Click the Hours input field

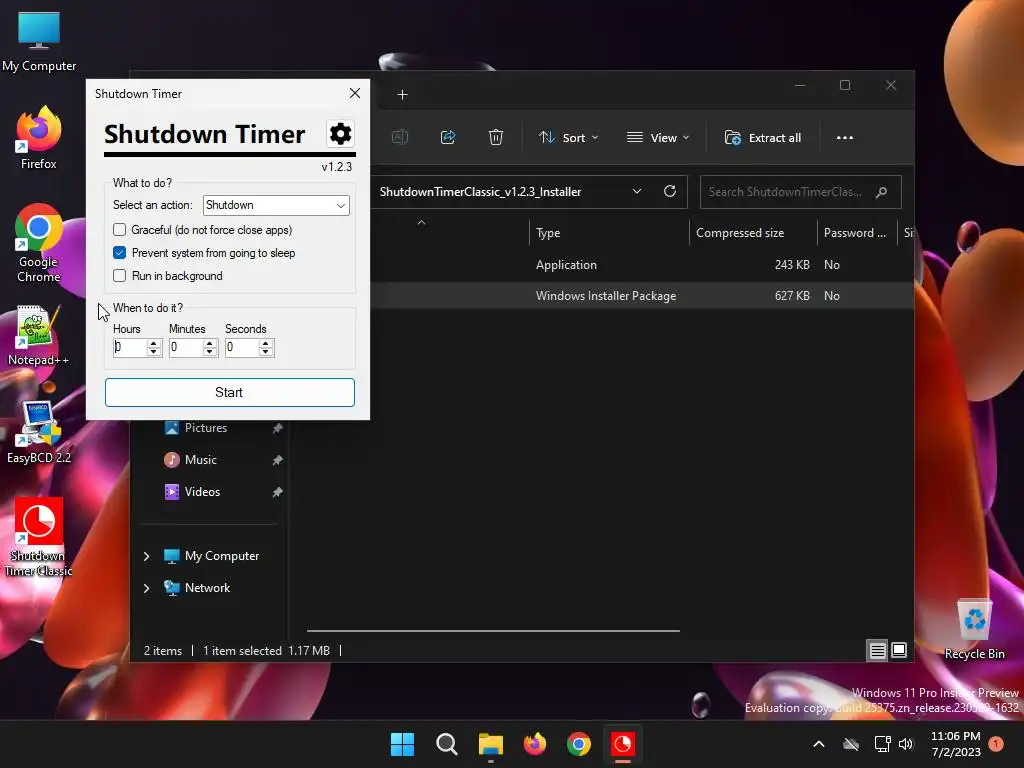click(x=130, y=347)
